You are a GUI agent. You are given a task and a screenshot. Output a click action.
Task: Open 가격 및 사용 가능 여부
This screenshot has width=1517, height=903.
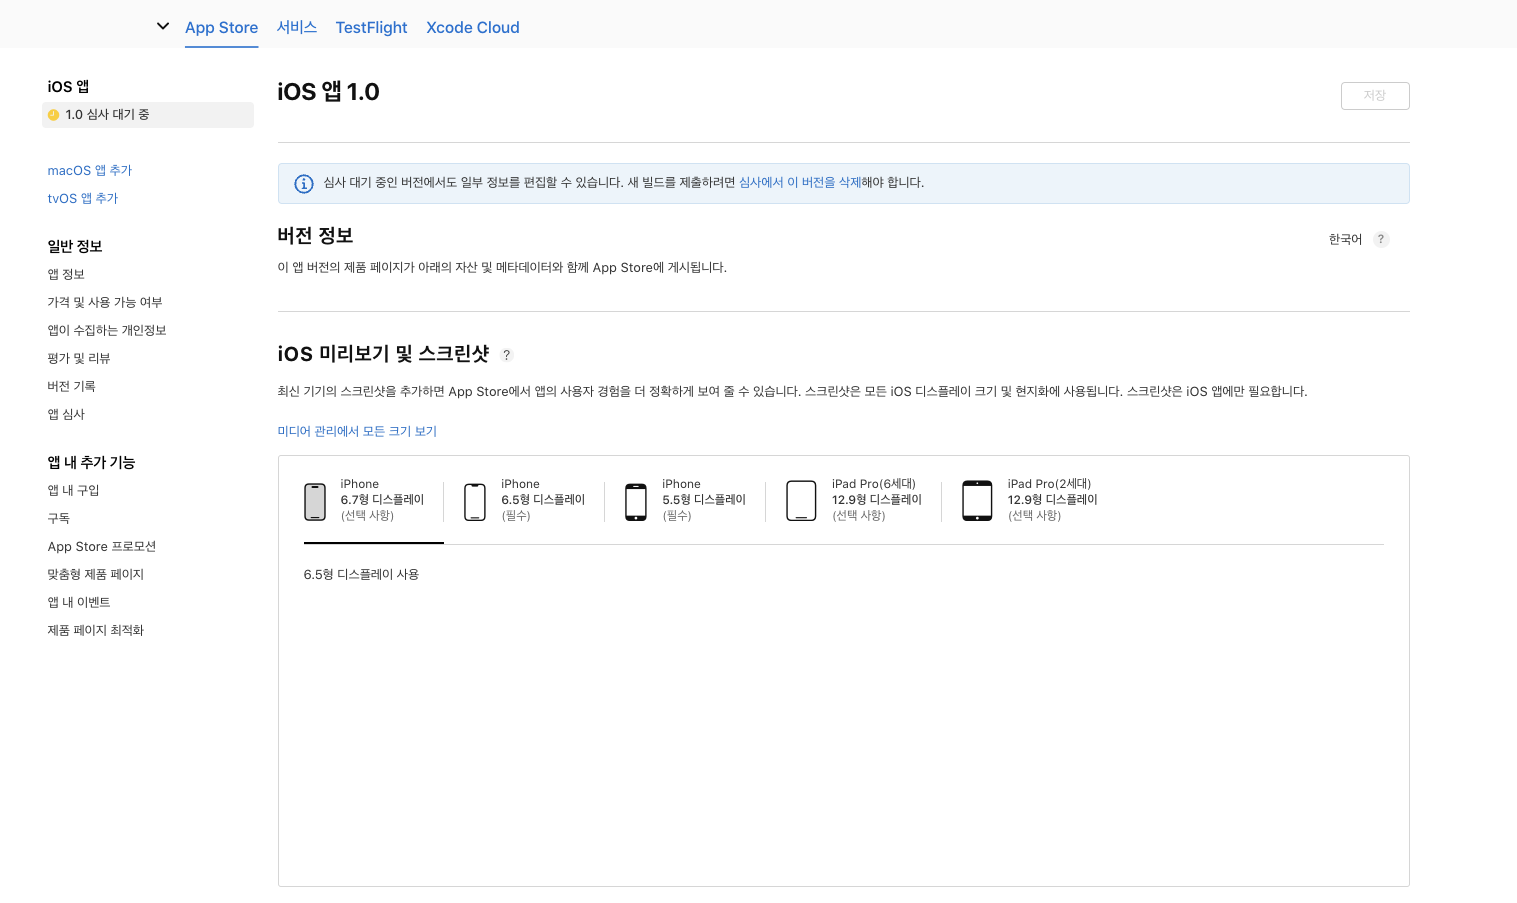[x=105, y=303]
